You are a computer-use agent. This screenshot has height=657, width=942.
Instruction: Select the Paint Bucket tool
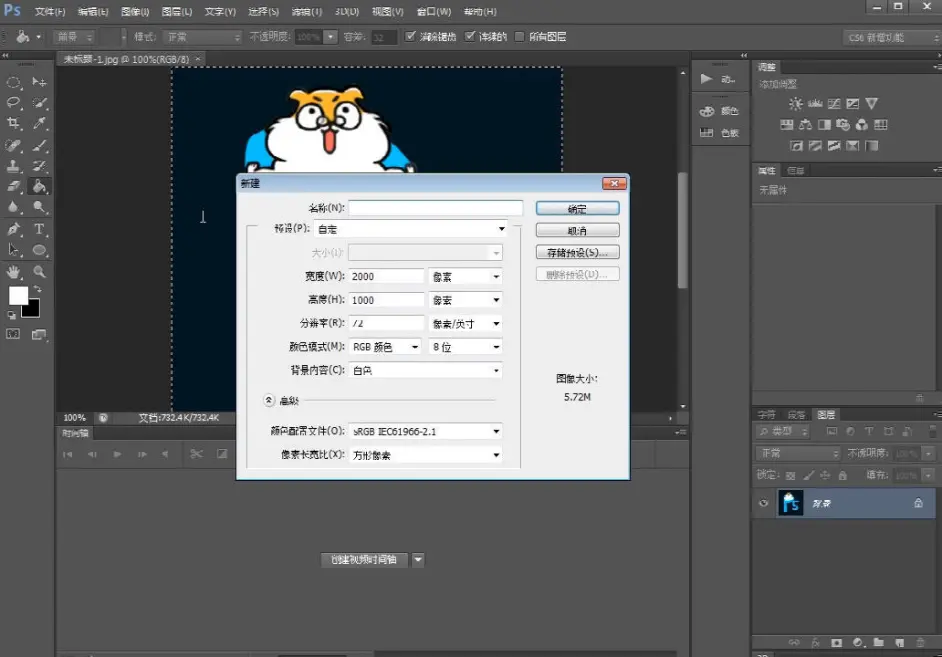click(x=39, y=187)
